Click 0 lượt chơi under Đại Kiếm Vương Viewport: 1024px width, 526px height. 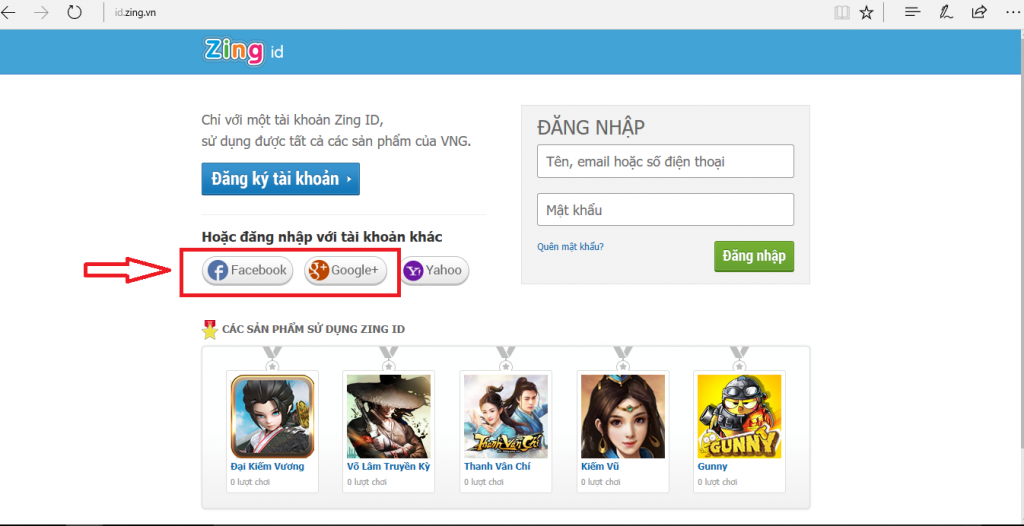coord(250,482)
